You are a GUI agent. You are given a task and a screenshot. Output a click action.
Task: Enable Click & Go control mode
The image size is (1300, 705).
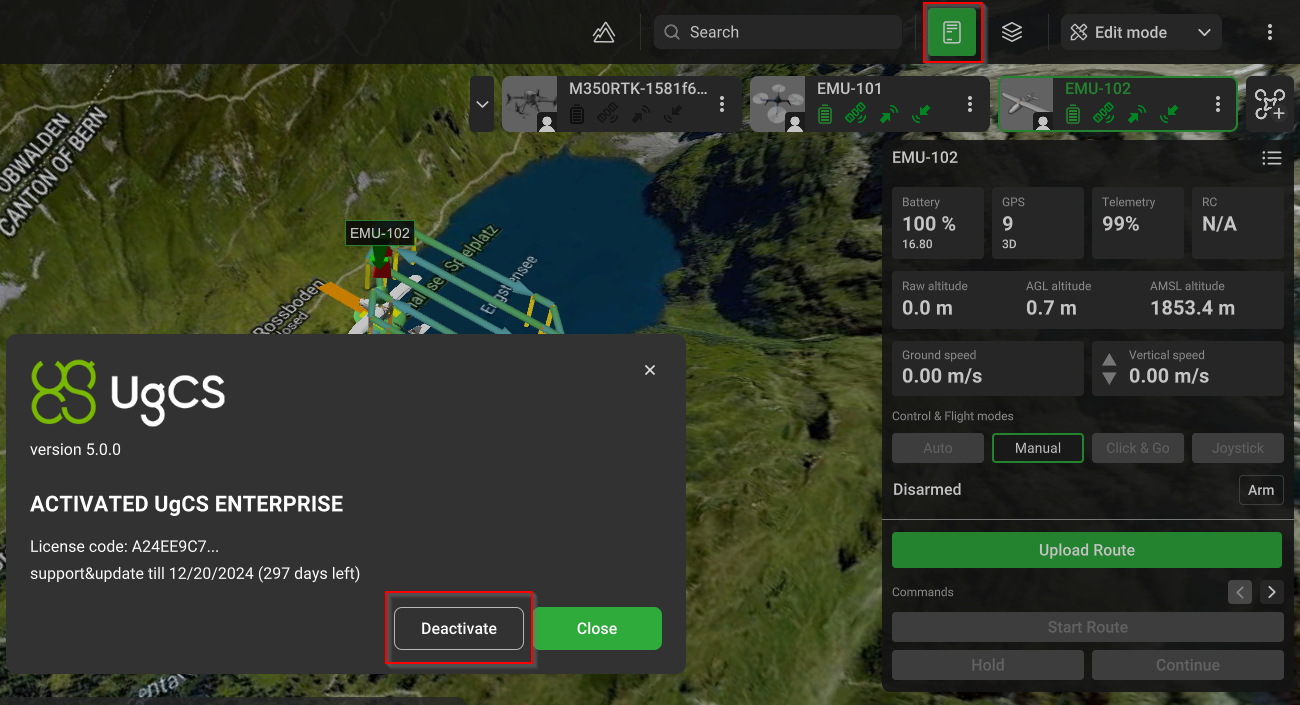1137,448
